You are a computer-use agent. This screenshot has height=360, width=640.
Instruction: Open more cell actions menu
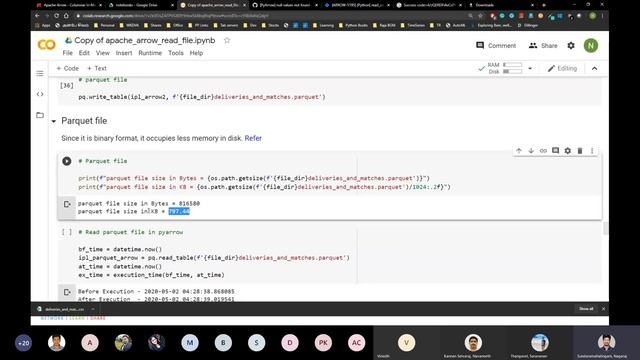point(592,151)
